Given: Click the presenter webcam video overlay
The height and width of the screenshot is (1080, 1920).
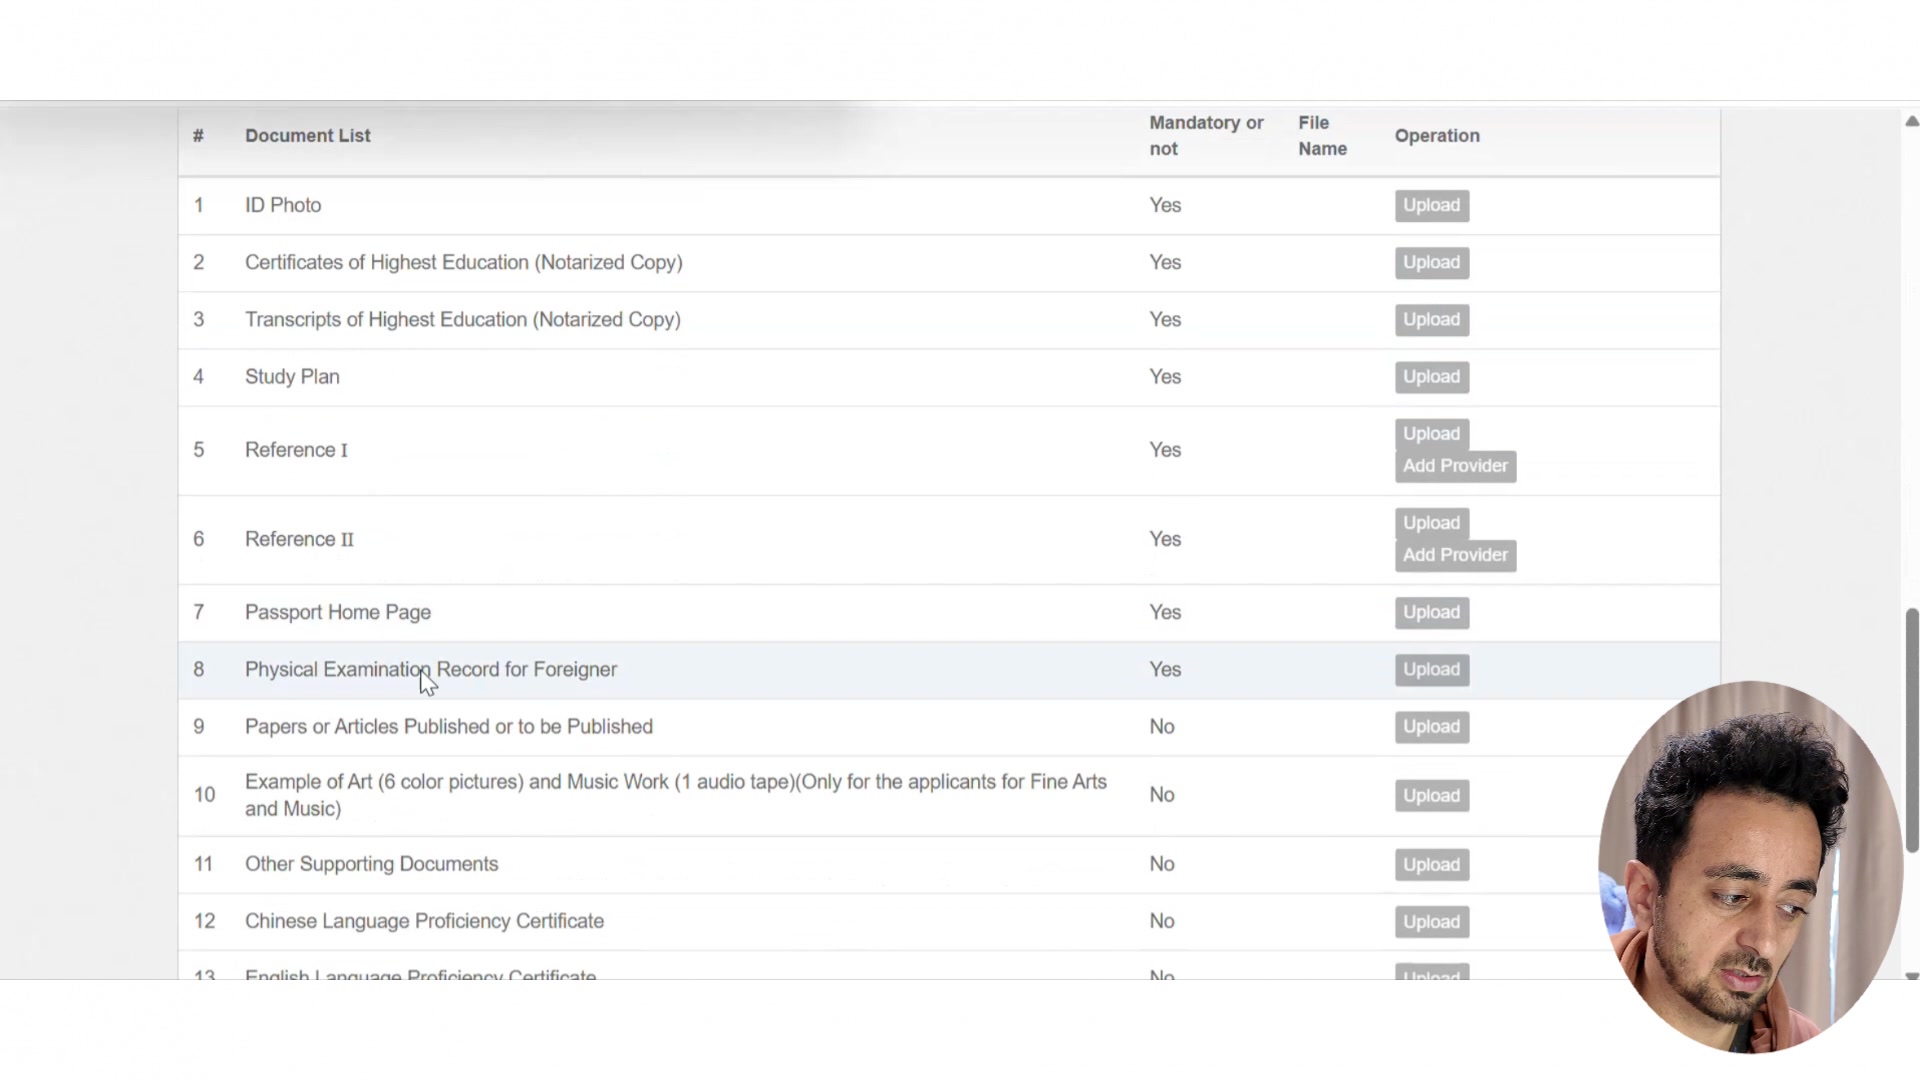Looking at the screenshot, I should 1750,867.
